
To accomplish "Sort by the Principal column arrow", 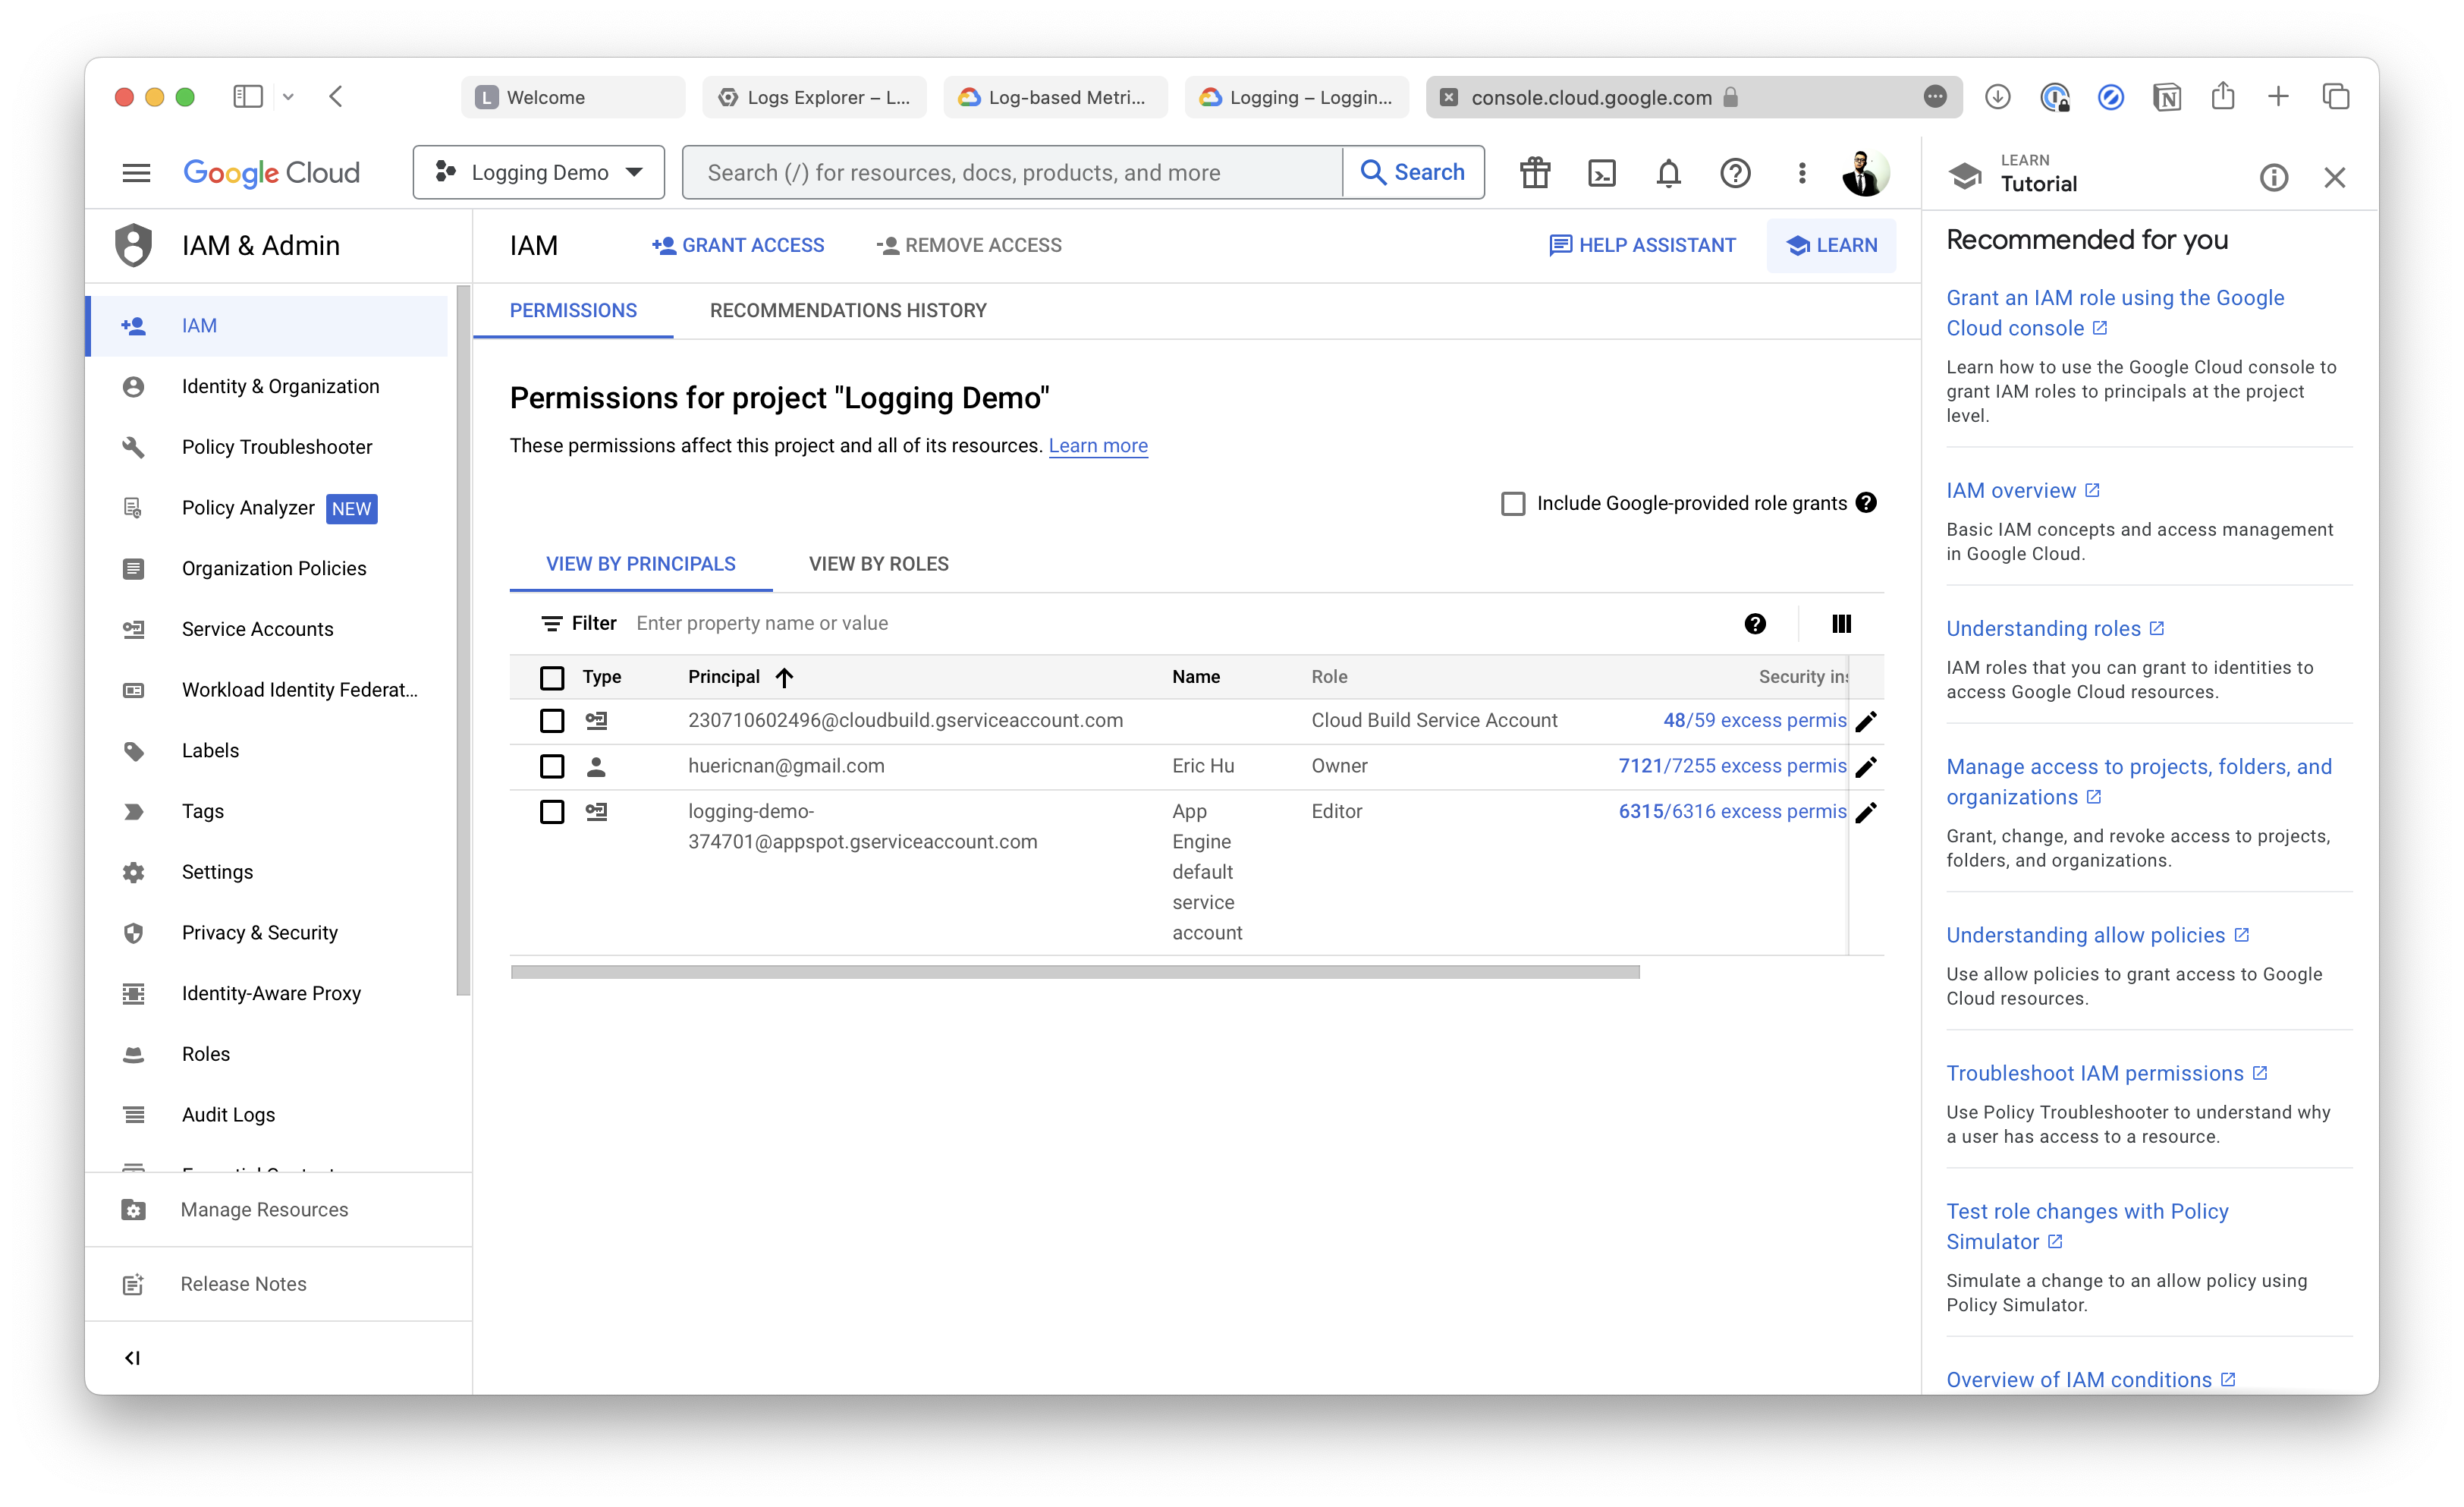I will (784, 677).
